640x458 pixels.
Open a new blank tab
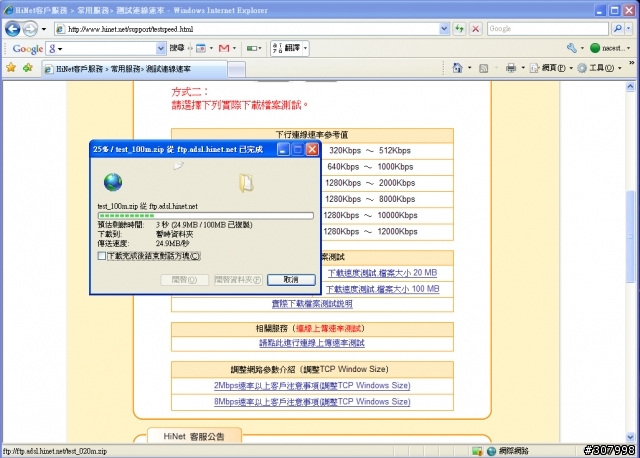point(236,69)
